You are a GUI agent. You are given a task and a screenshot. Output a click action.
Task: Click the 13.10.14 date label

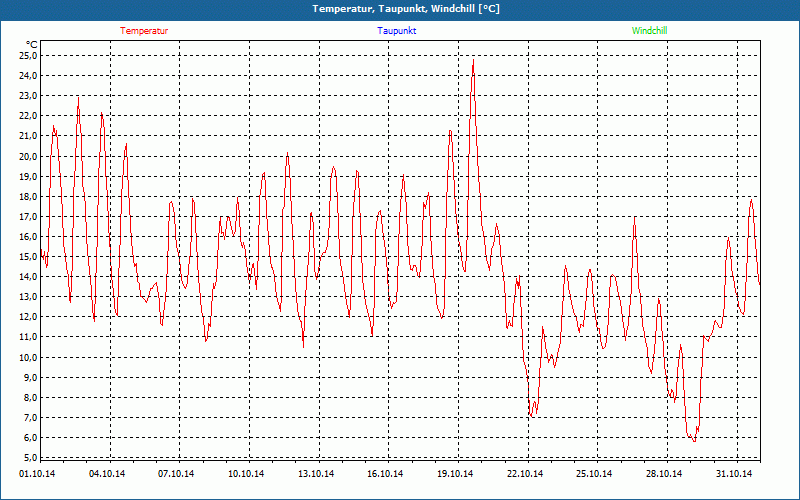(316, 474)
